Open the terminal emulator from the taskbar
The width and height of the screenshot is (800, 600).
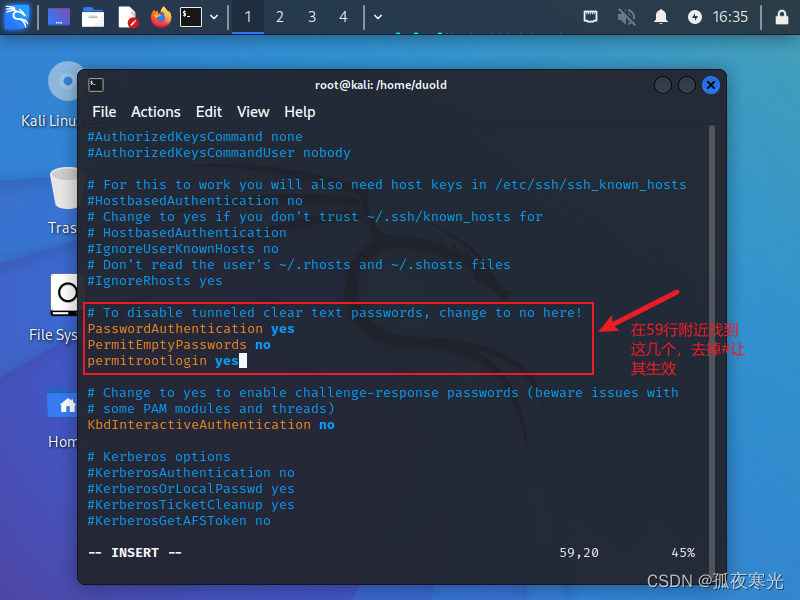click(x=191, y=16)
